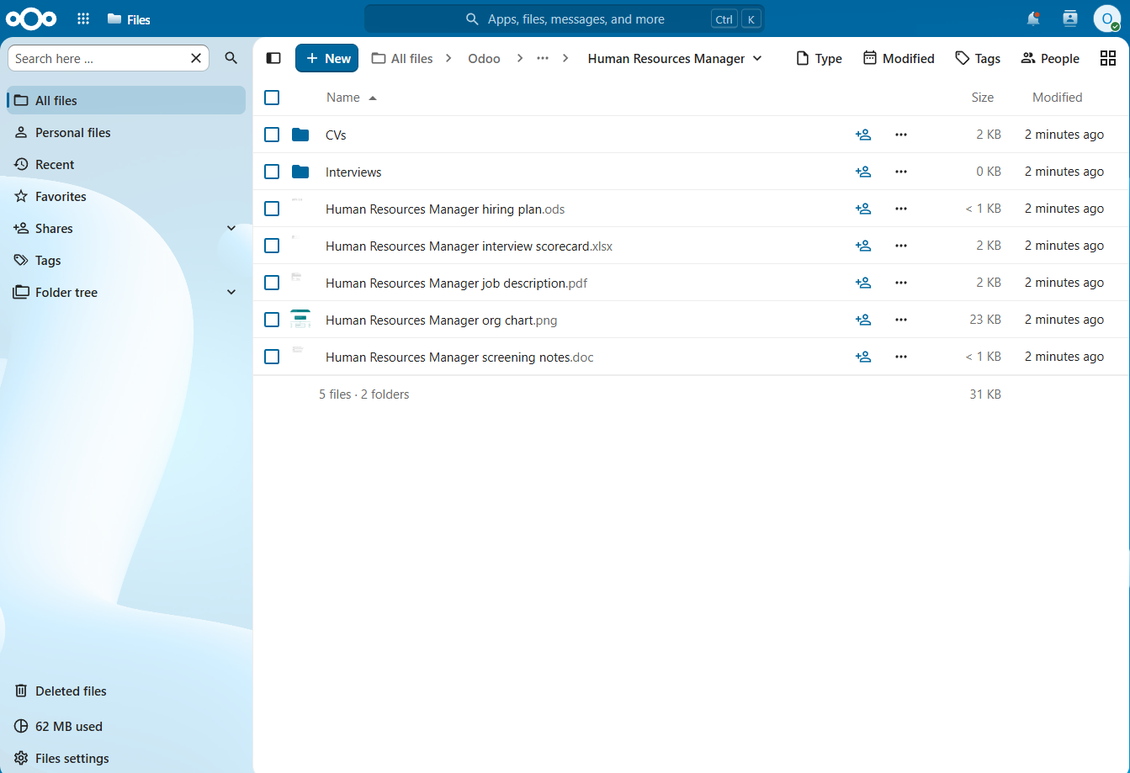Open org chart.png thumbnail preview
The width and height of the screenshot is (1130, 773).
tap(301, 320)
